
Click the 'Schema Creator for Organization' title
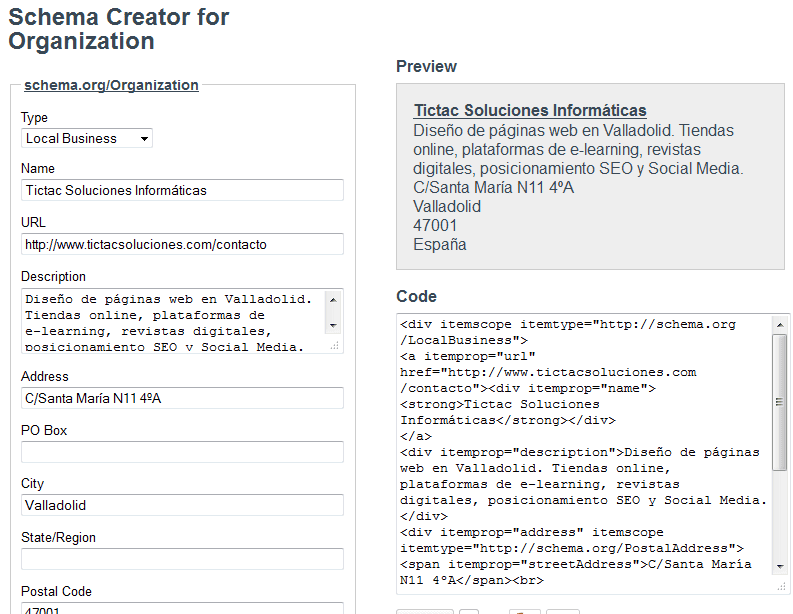coord(119,29)
